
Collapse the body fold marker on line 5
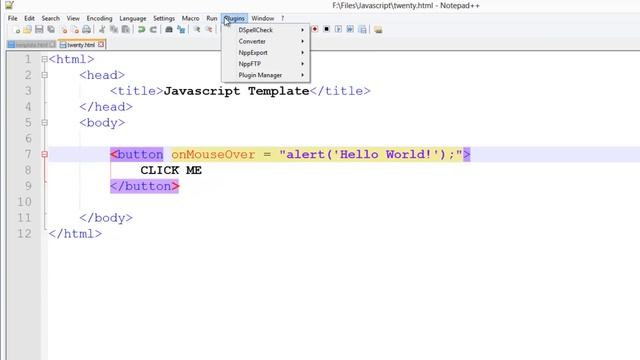(x=44, y=122)
